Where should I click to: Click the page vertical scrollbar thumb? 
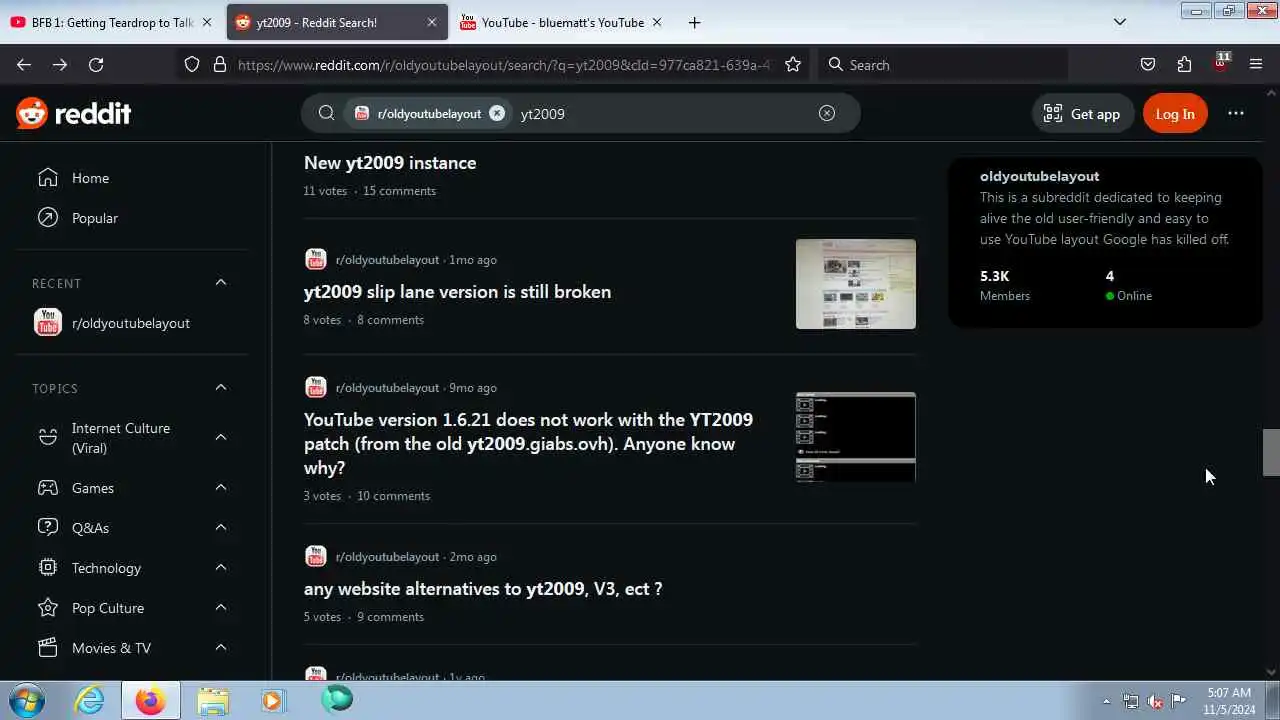pos(1271,453)
